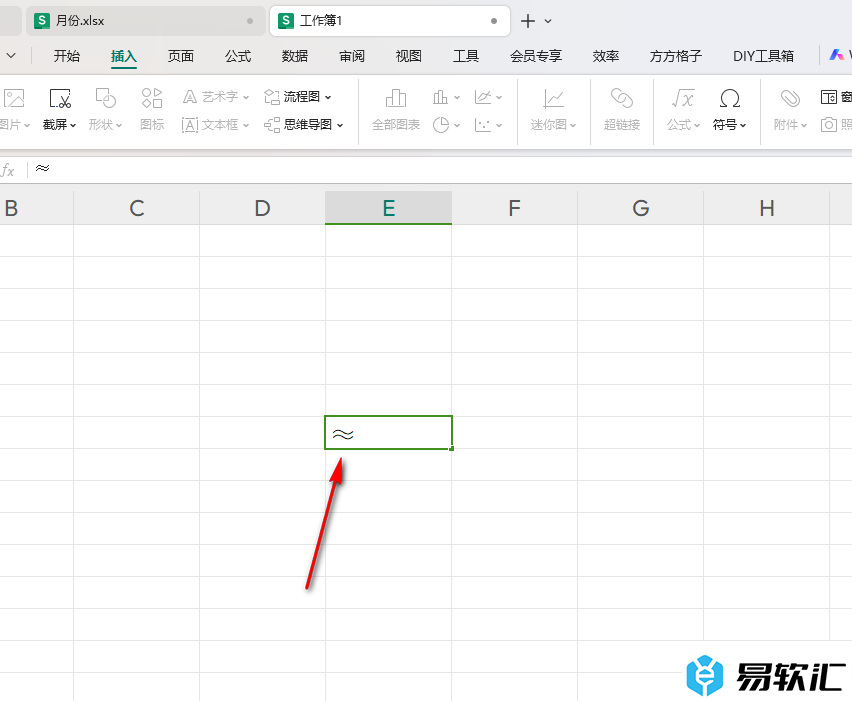The height and width of the screenshot is (701, 852).
Task: Click the 图片 picture icon
Action: 14,99
